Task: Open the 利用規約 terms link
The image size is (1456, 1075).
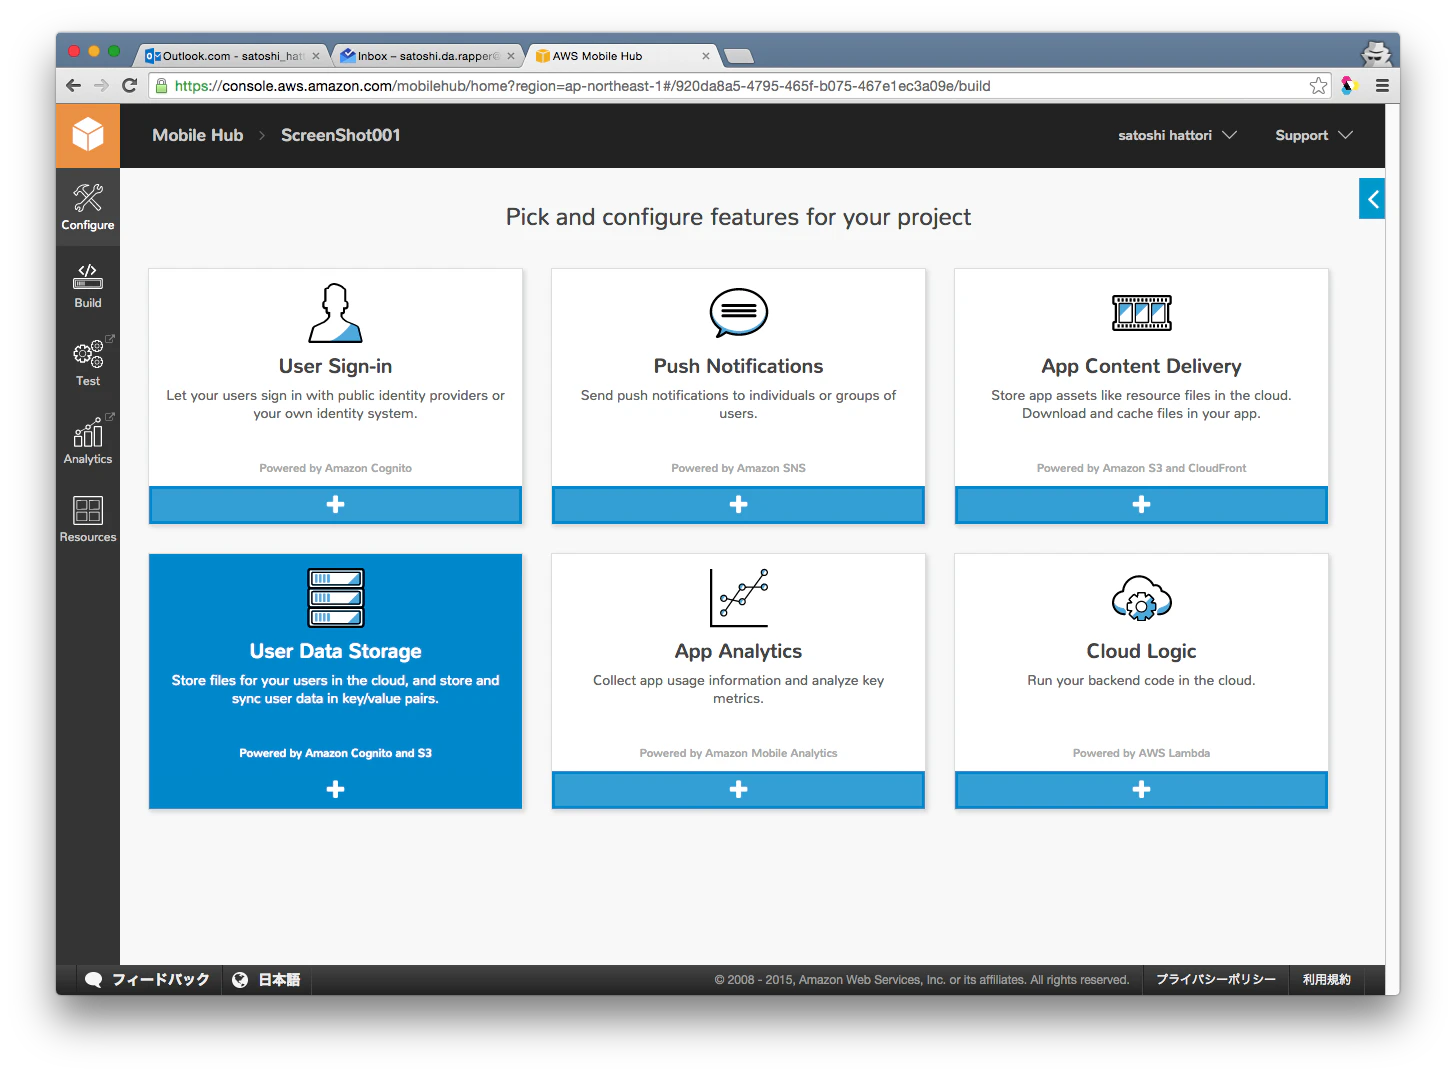Action: [x=1327, y=980]
